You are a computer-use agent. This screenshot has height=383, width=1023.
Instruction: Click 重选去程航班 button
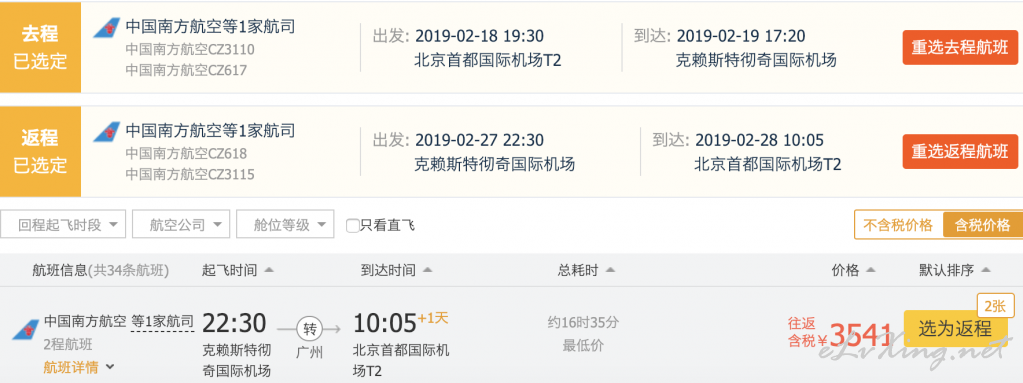click(x=960, y=48)
